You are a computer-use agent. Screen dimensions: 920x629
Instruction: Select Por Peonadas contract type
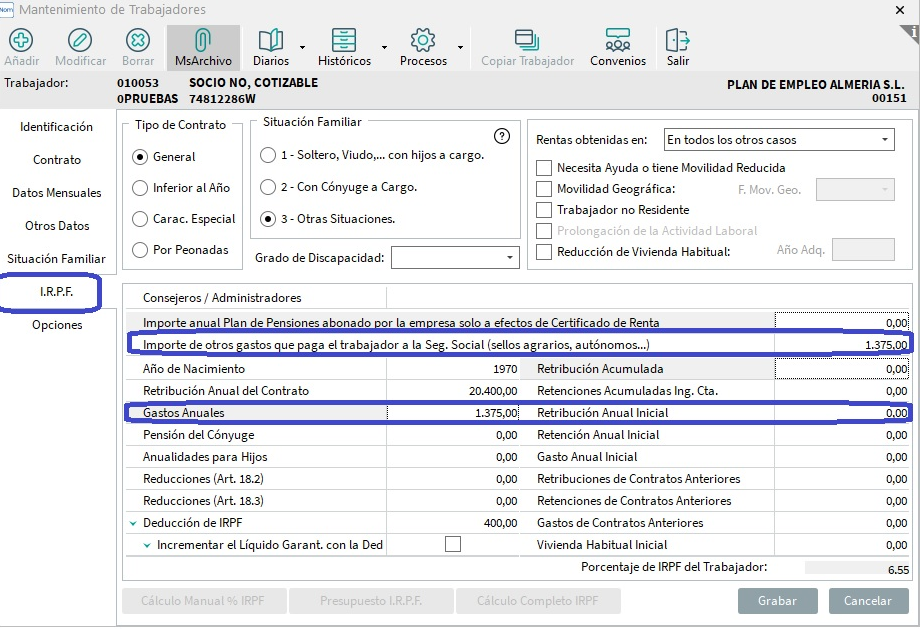(140, 250)
